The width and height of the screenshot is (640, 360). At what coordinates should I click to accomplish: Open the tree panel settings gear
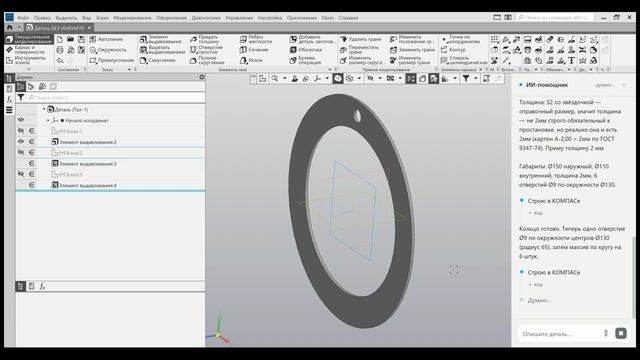tap(202, 77)
